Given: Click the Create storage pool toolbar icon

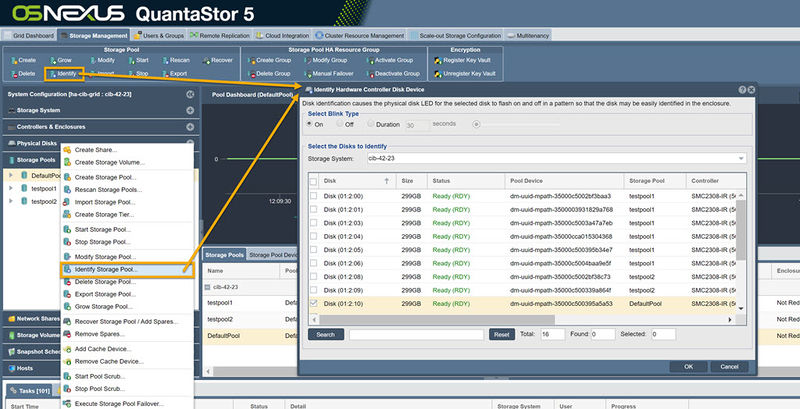Looking at the screenshot, I should click(14, 60).
